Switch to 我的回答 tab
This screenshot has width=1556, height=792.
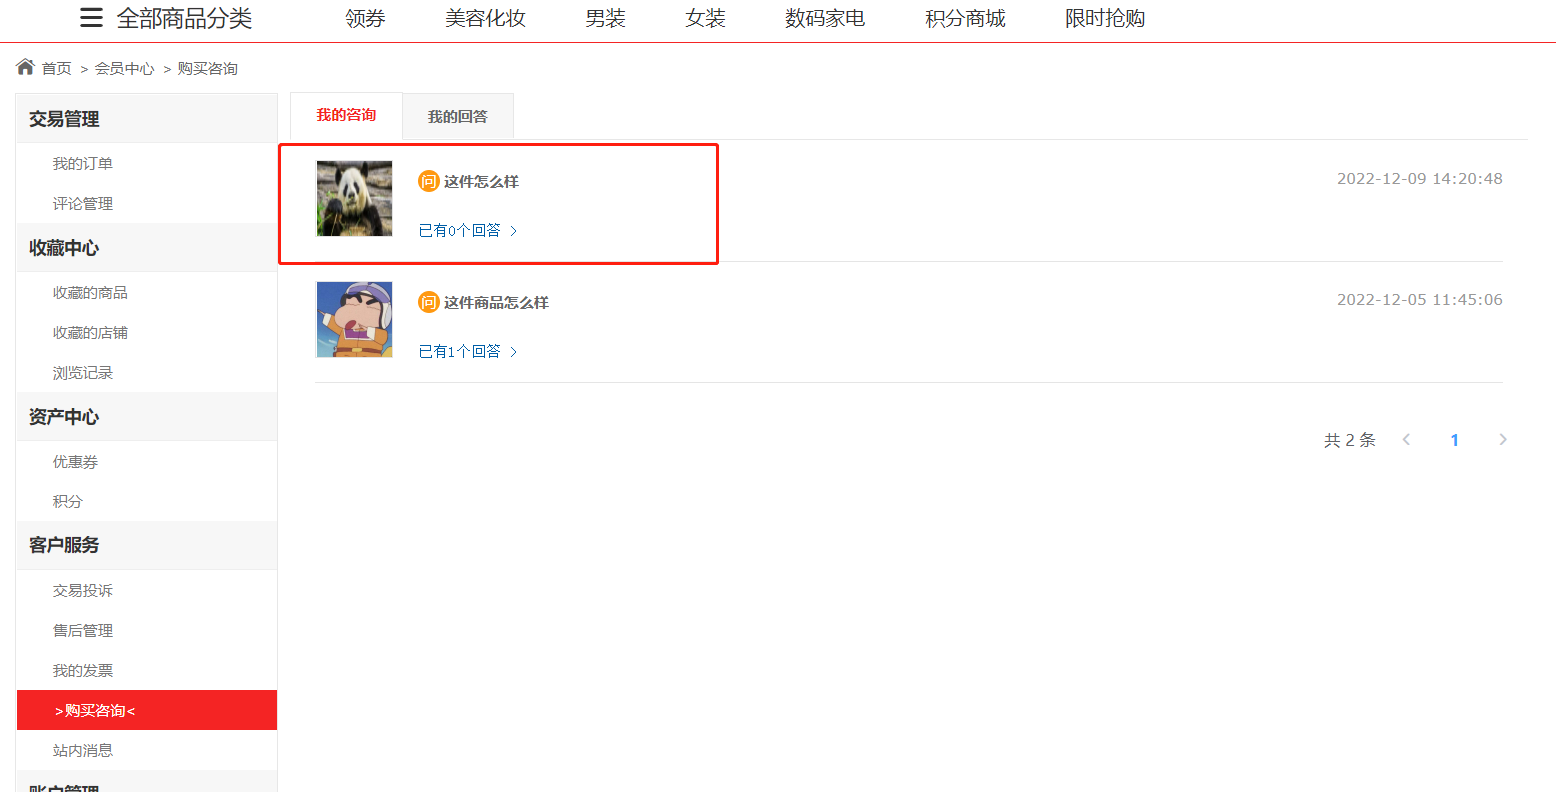point(458,116)
